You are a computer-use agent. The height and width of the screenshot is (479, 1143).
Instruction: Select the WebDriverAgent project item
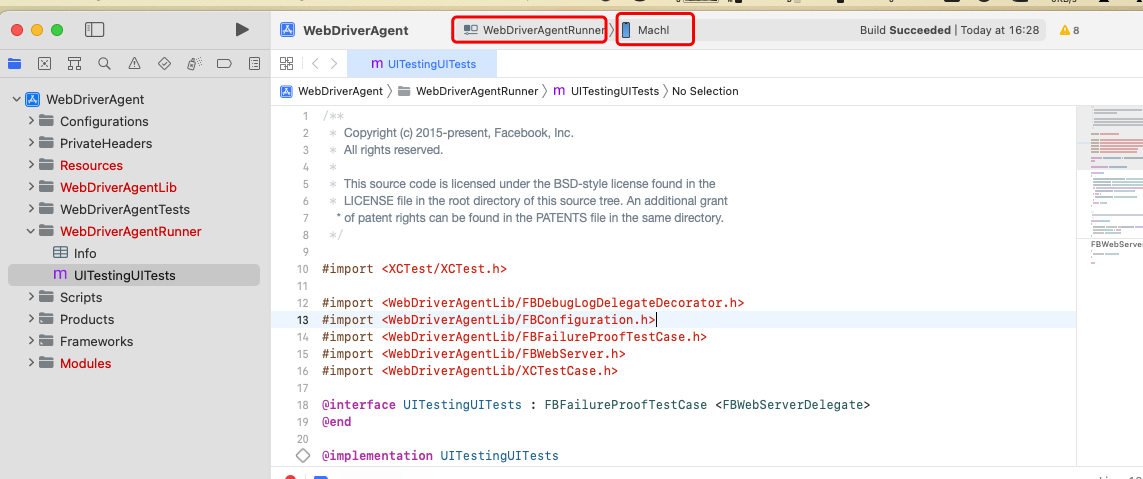(x=134, y=99)
